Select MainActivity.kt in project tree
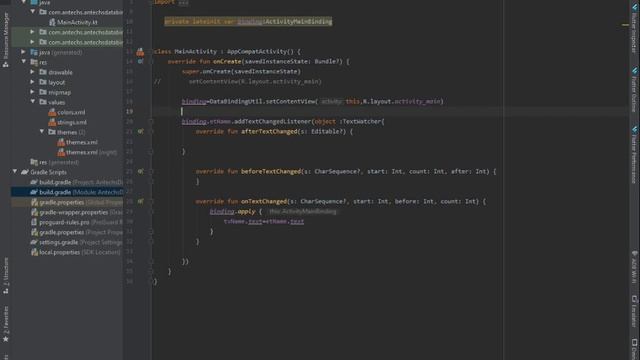This screenshot has height=360, width=640. tap(77, 22)
